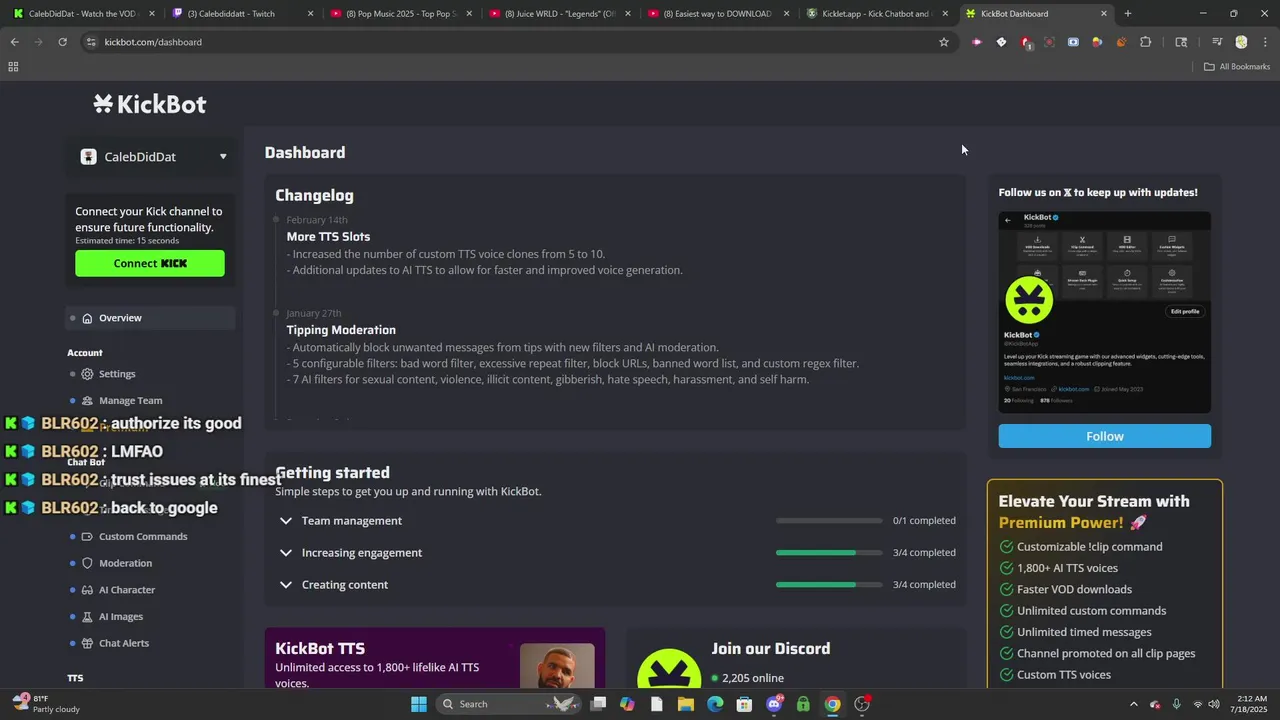This screenshot has height=720, width=1280.
Task: Click the Tipping Moderation changelog title
Action: coord(341,330)
